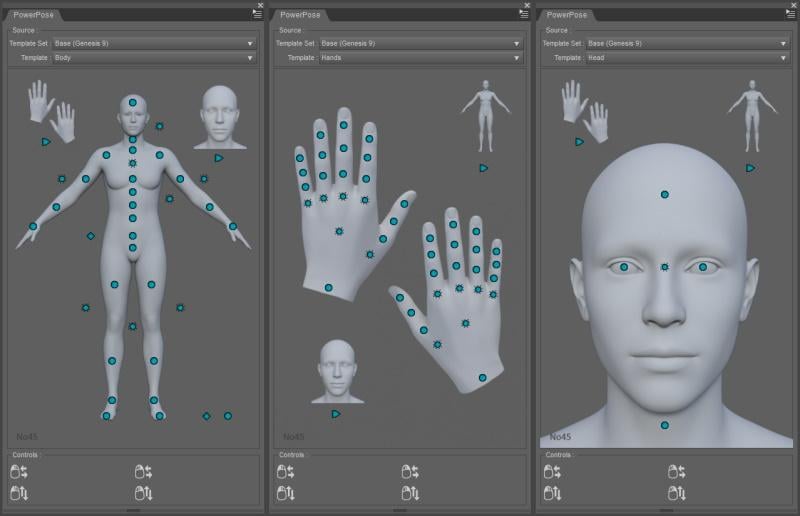Viewport: 800px width, 516px height.
Task: Head panel: click arrow under body thumbnail
Action: pyautogui.click(x=750, y=168)
